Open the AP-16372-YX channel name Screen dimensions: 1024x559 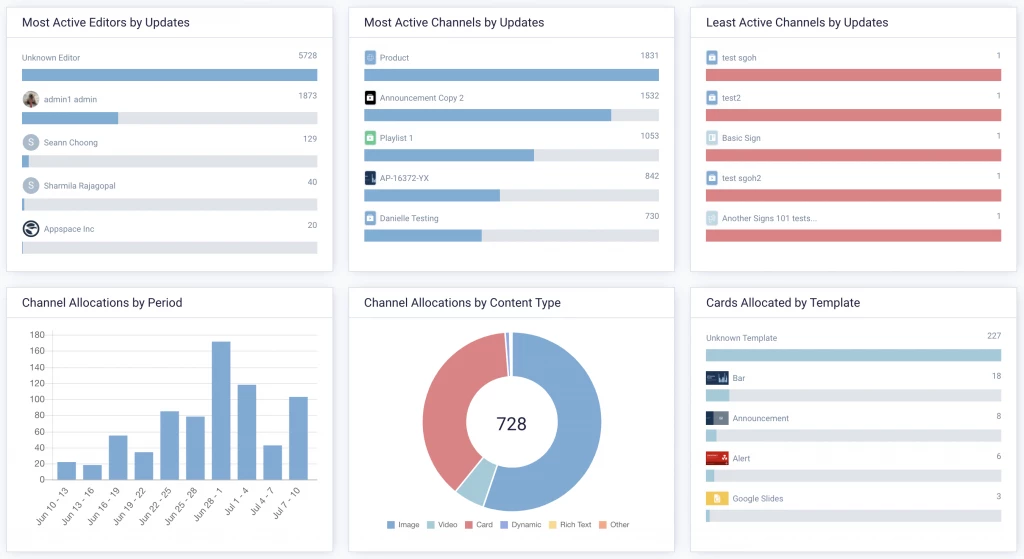404,178
